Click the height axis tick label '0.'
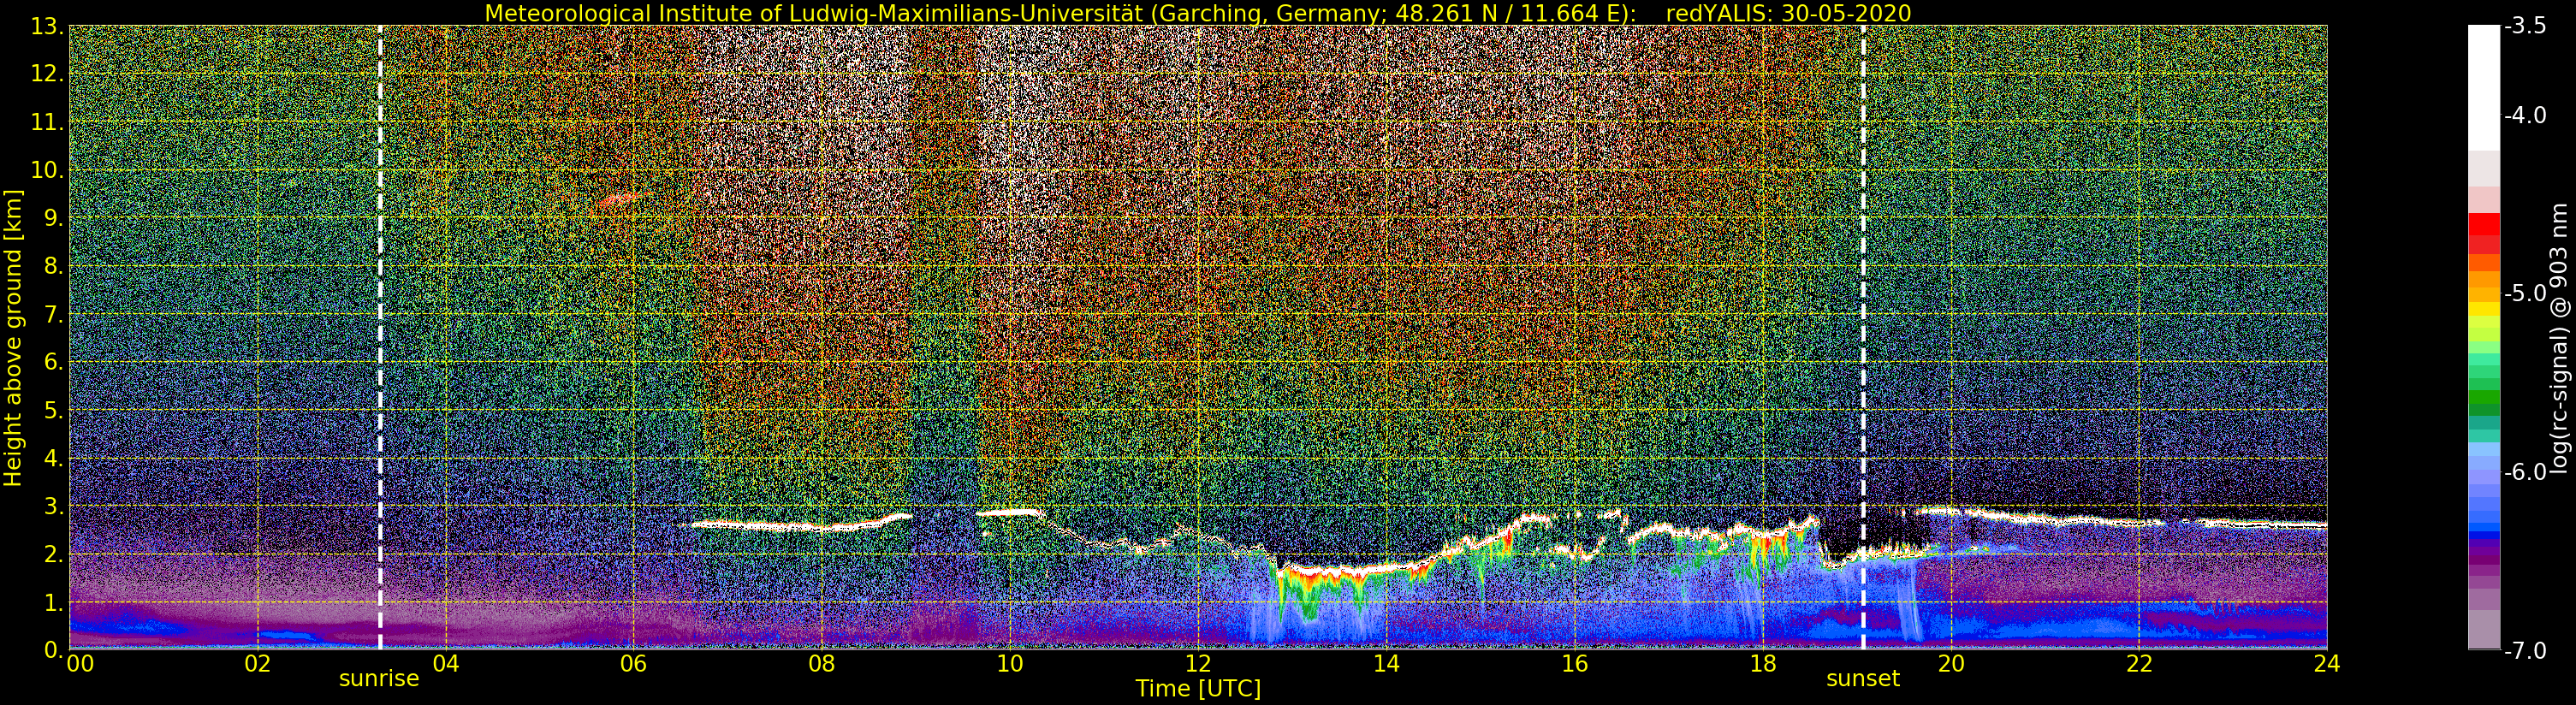This screenshot has height=705, width=2576. point(54,651)
